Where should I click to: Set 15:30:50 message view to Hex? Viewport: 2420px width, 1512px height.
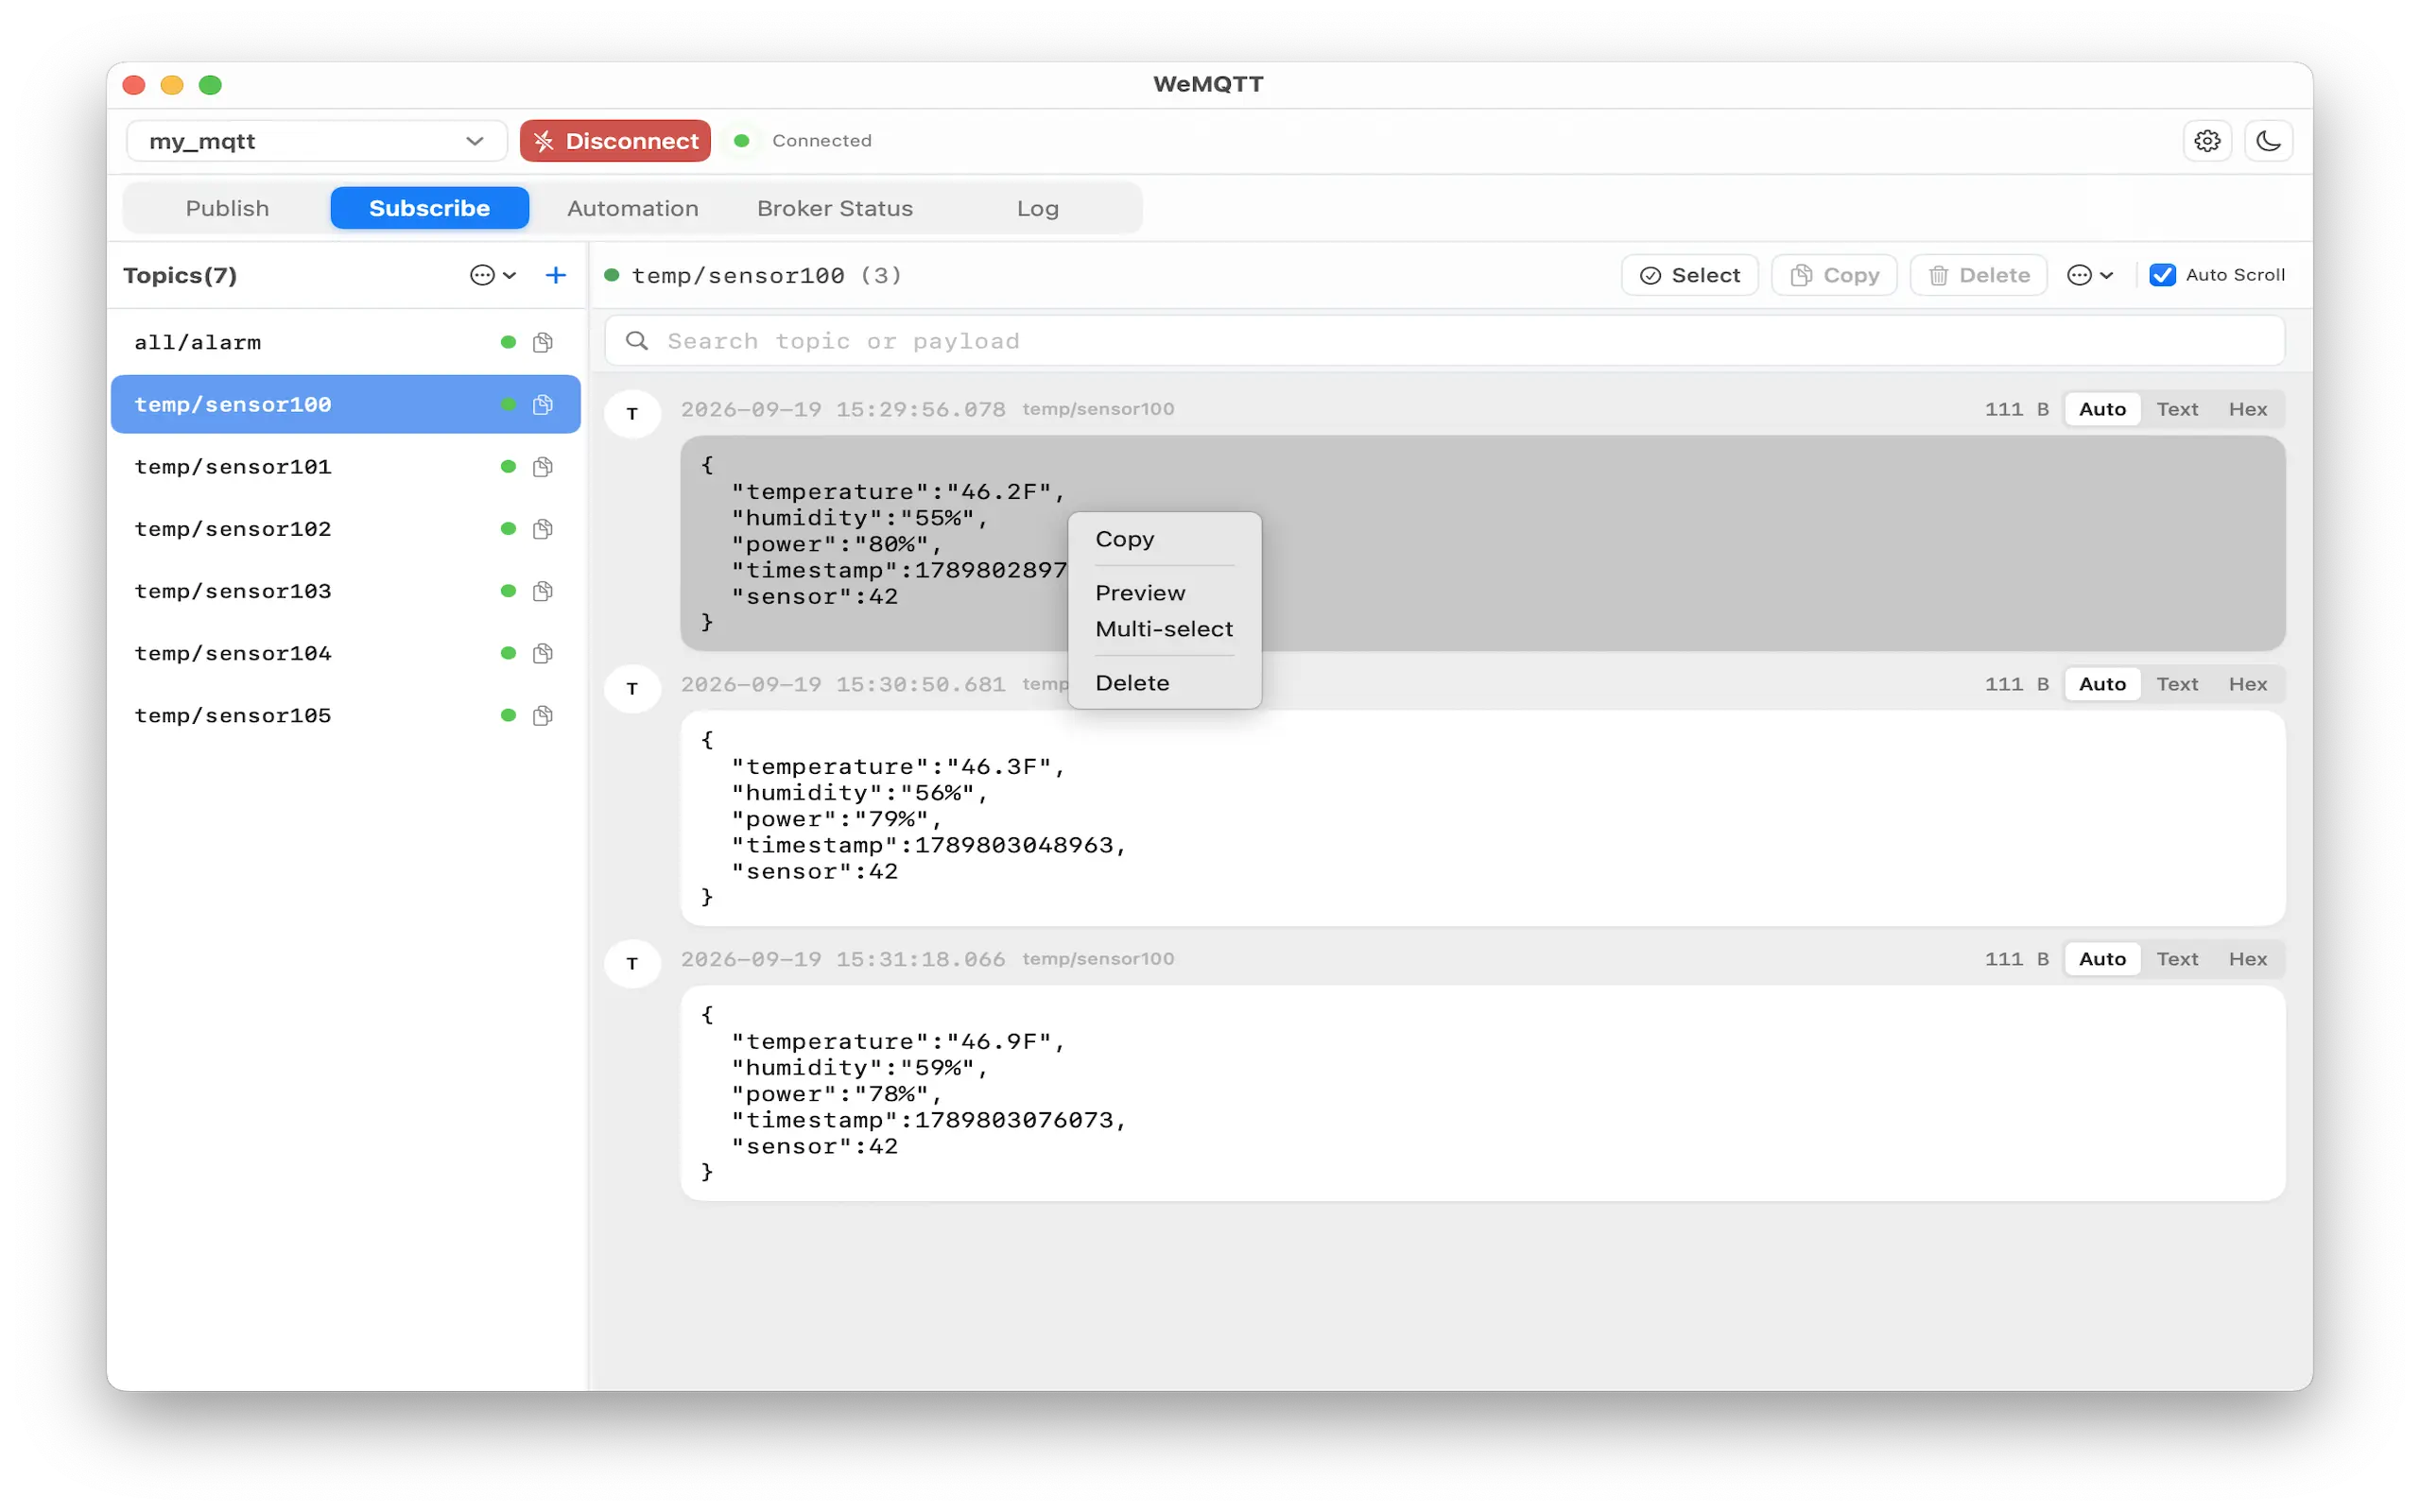[2247, 684]
